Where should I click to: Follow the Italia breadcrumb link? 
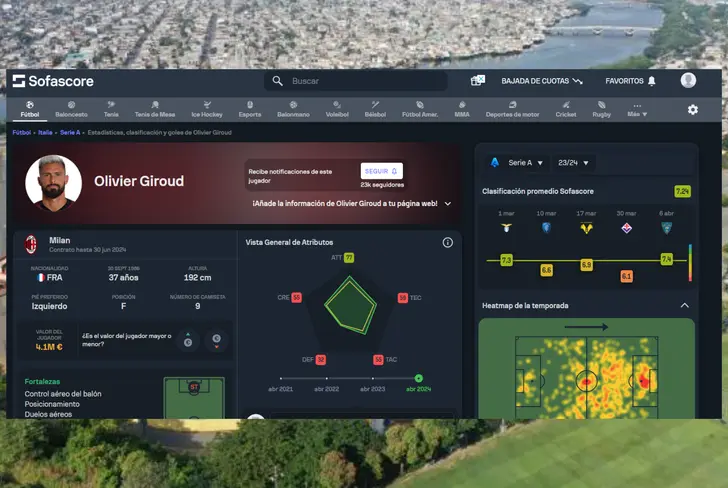point(45,133)
